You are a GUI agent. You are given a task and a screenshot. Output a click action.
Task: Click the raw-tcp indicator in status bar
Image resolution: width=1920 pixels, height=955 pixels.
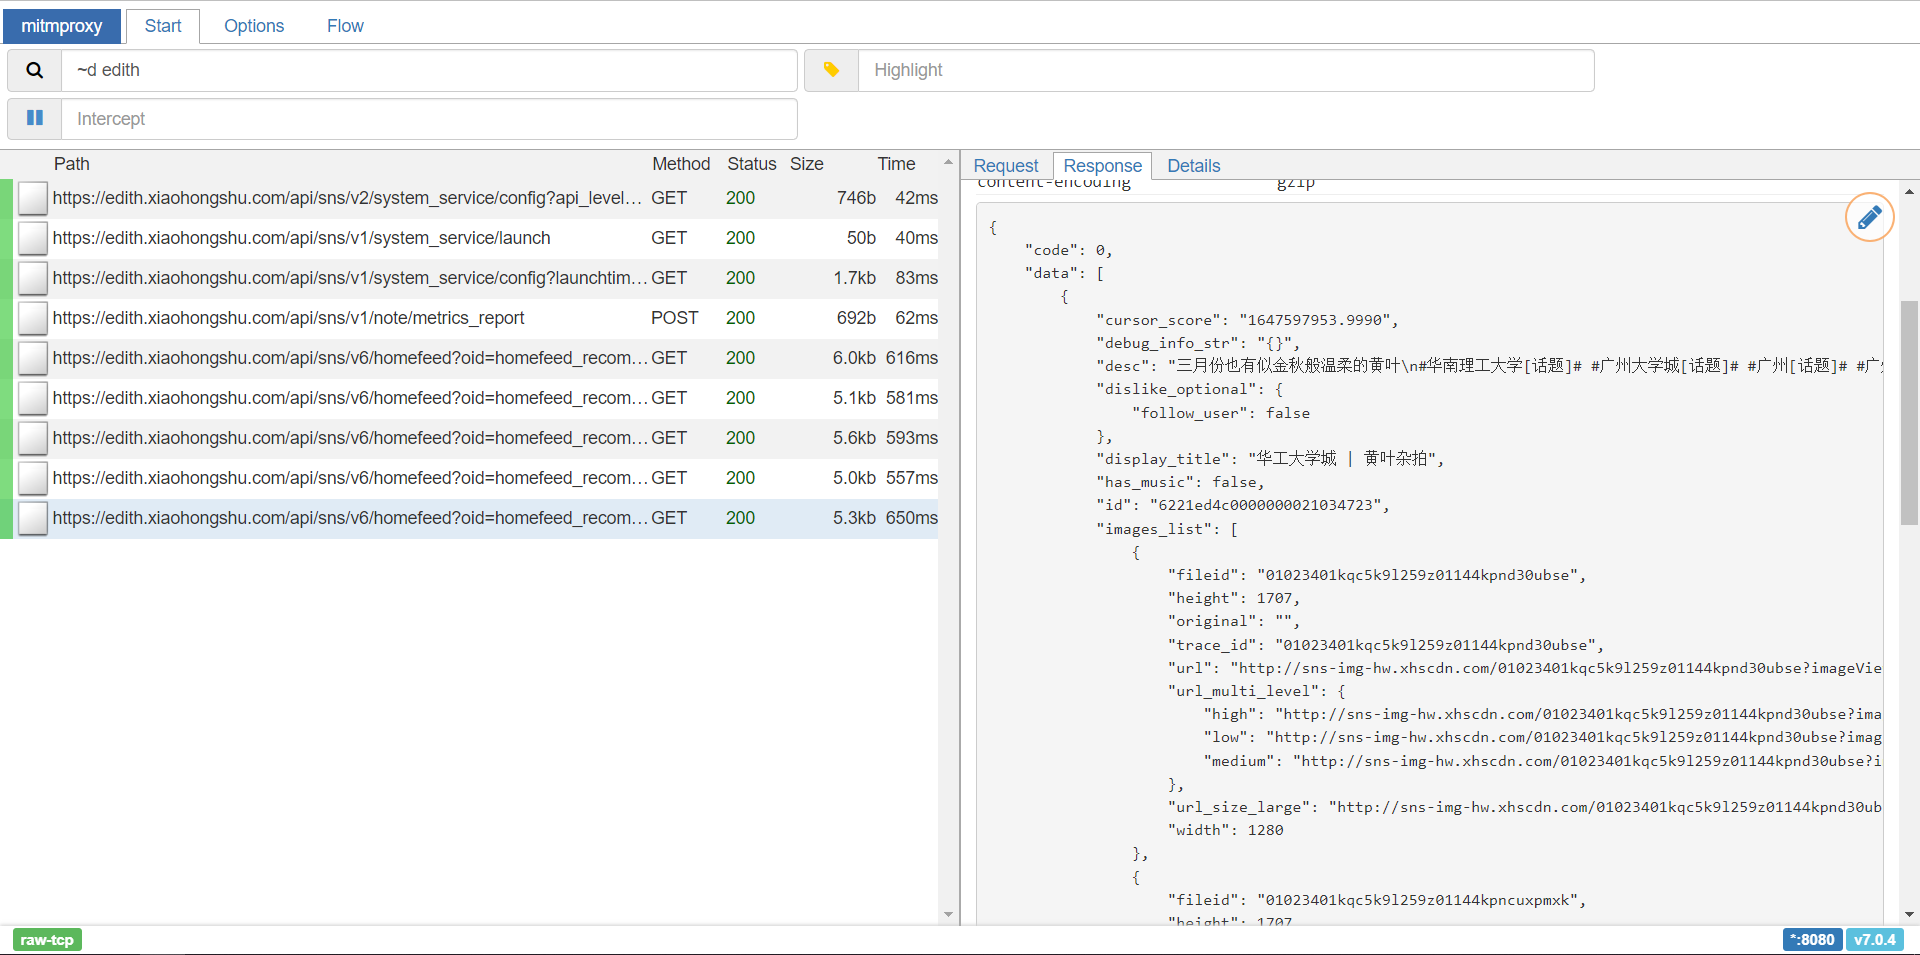coord(46,939)
